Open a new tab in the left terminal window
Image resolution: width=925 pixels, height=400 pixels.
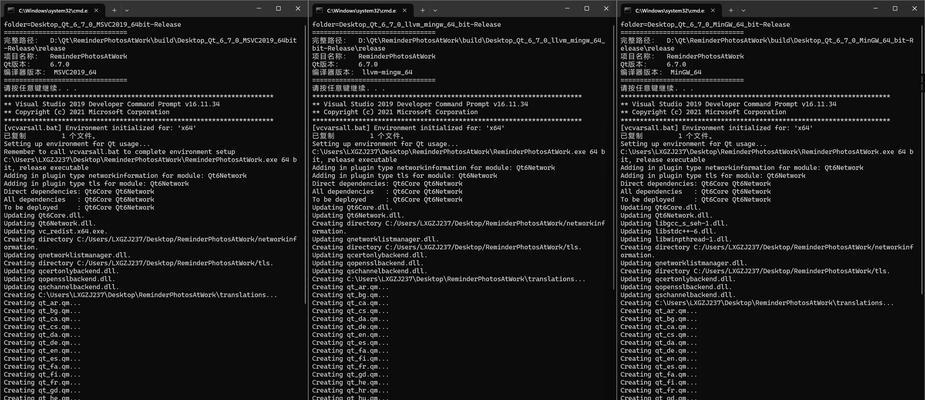pyautogui.click(x=114, y=10)
